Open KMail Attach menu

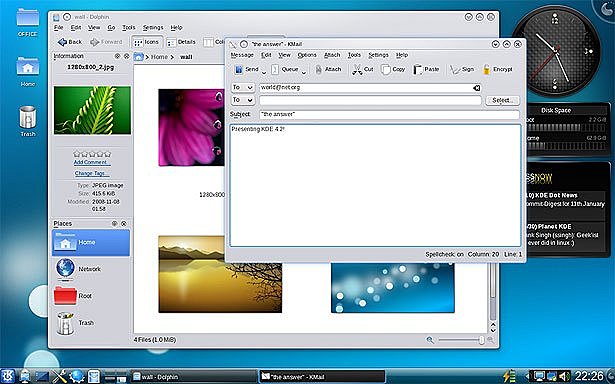click(332, 55)
